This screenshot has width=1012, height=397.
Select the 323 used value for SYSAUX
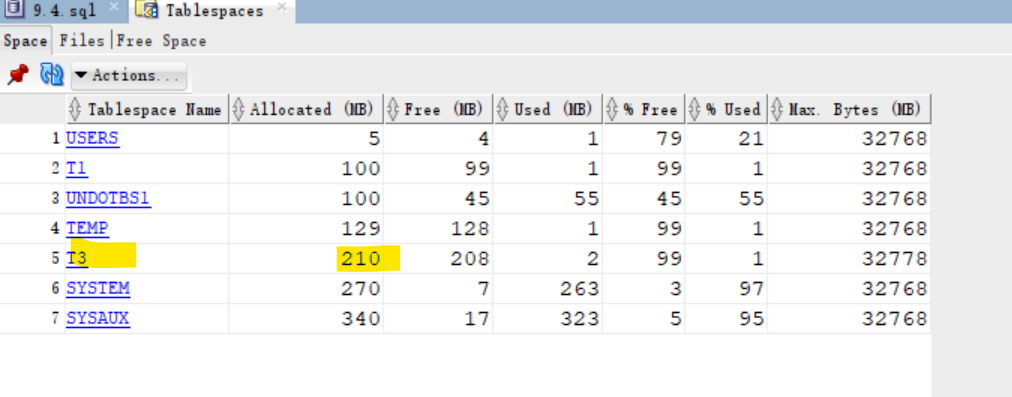click(x=580, y=319)
